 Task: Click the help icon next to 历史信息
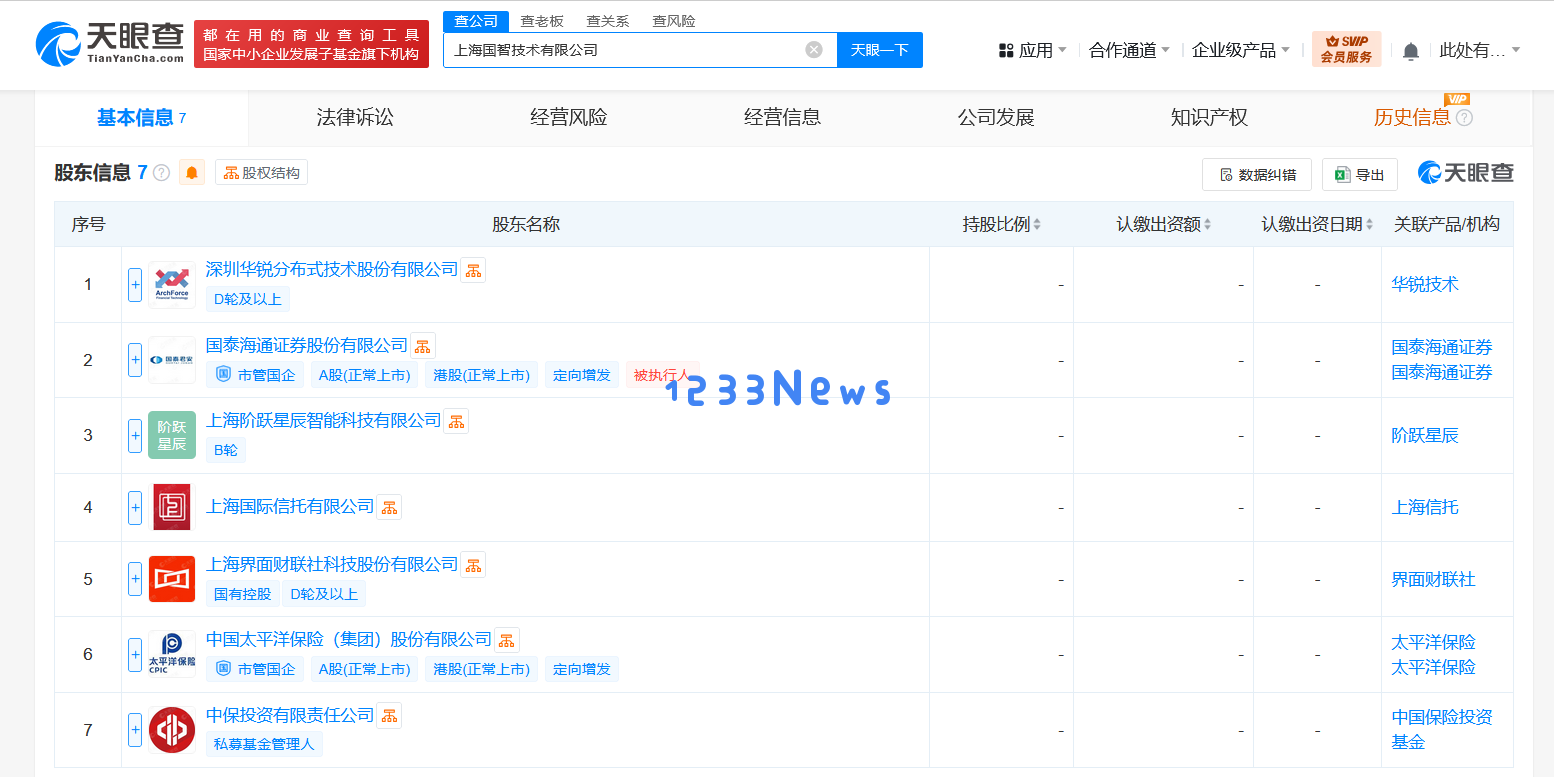pos(1464,118)
